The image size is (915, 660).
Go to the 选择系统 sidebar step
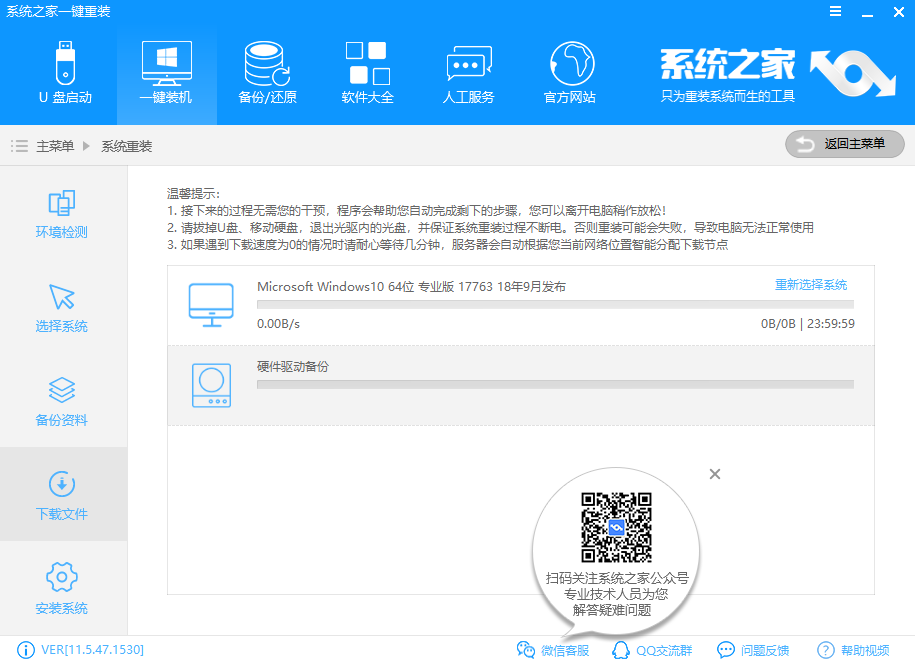click(x=62, y=308)
